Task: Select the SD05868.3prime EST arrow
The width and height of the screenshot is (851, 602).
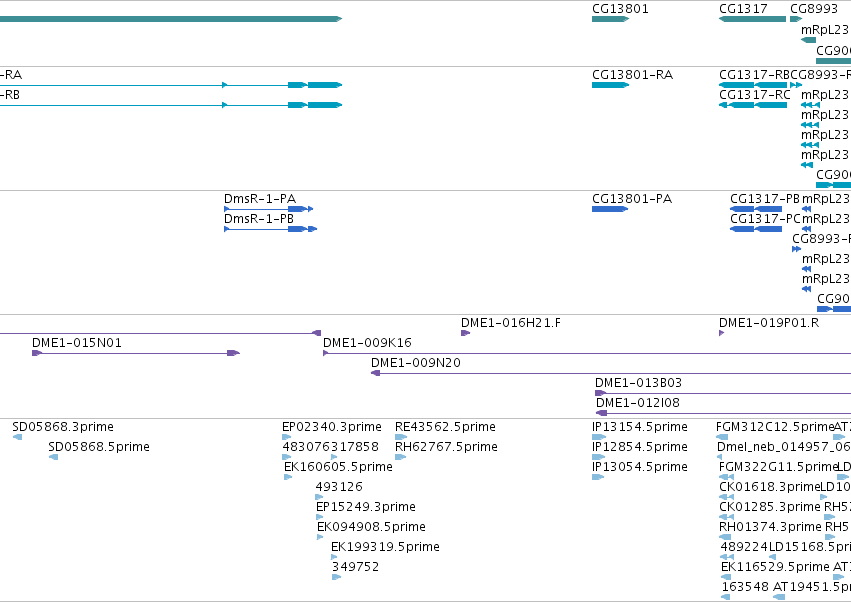Action: 17,437
